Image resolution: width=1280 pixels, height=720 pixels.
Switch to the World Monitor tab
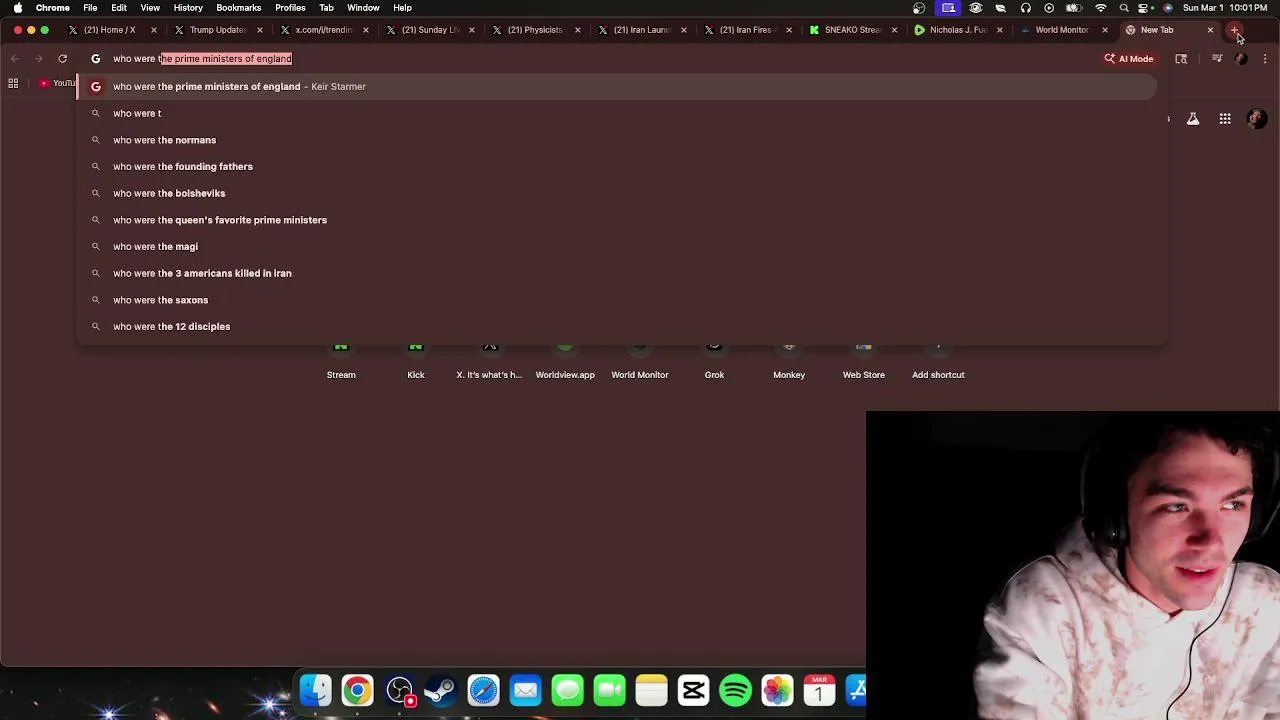click(x=1062, y=30)
